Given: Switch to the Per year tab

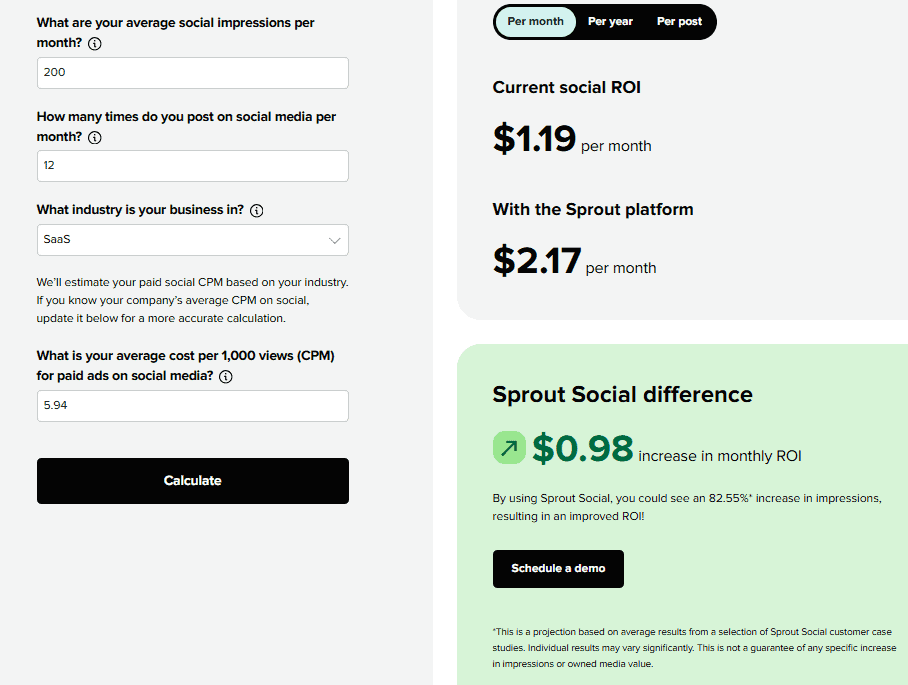Looking at the screenshot, I should (x=610, y=21).
